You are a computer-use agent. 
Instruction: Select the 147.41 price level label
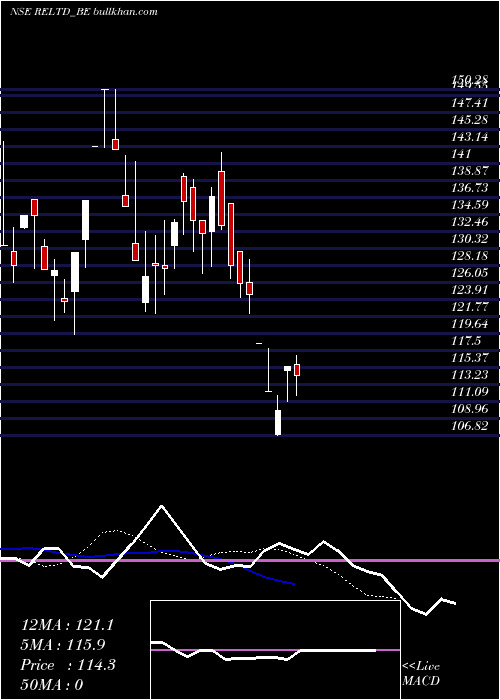(x=470, y=104)
